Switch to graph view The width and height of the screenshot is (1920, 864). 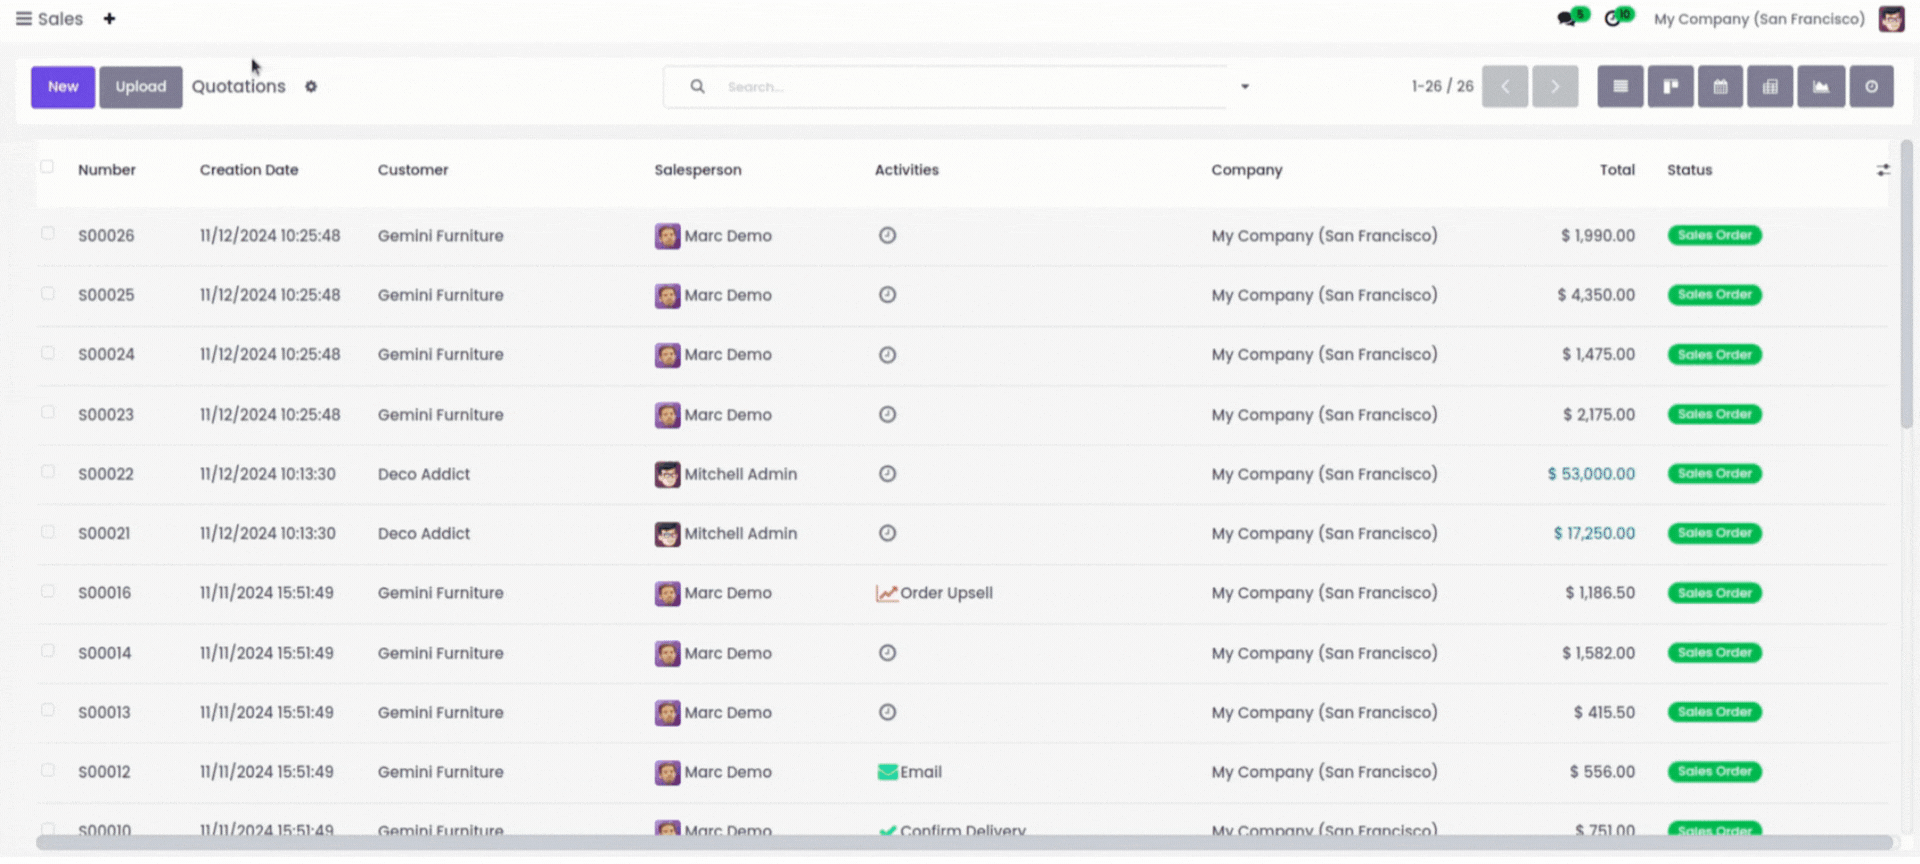1821,87
